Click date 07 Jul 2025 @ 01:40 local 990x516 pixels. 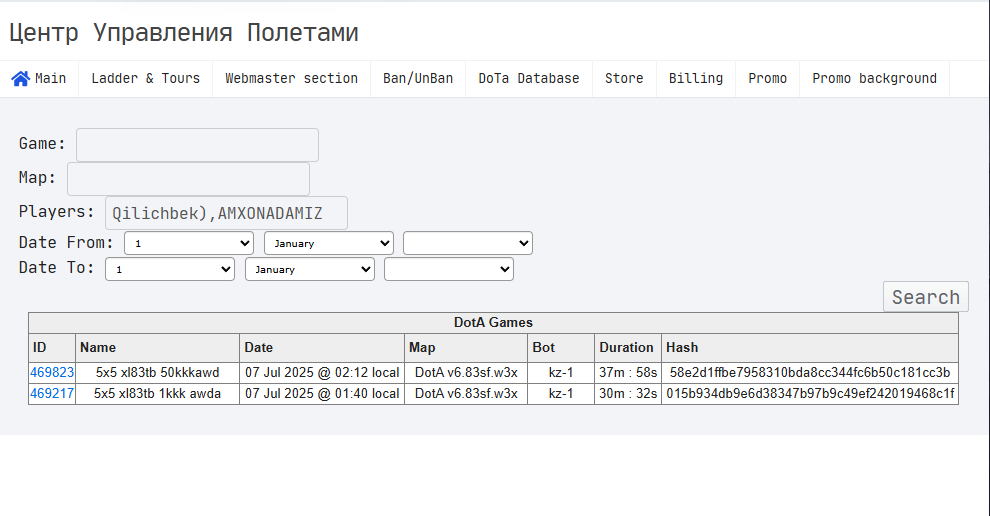tap(322, 393)
